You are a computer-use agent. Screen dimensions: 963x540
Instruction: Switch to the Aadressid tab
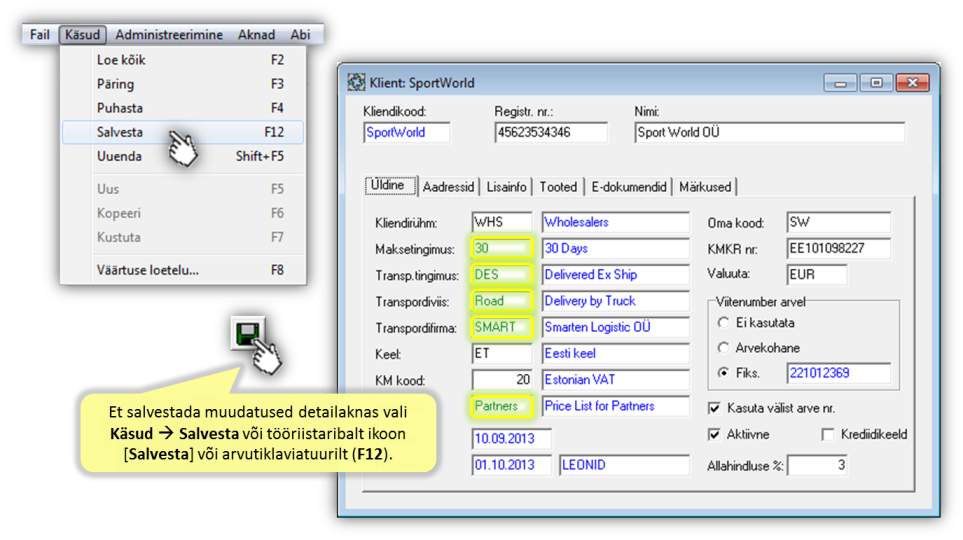(x=448, y=187)
